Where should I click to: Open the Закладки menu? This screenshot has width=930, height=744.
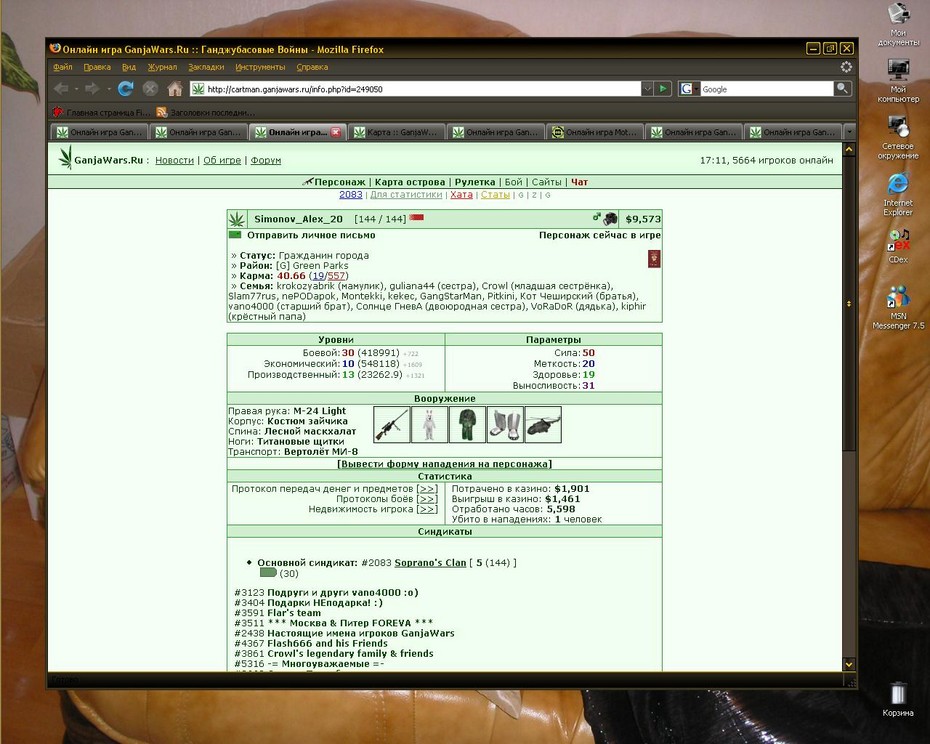[206, 67]
